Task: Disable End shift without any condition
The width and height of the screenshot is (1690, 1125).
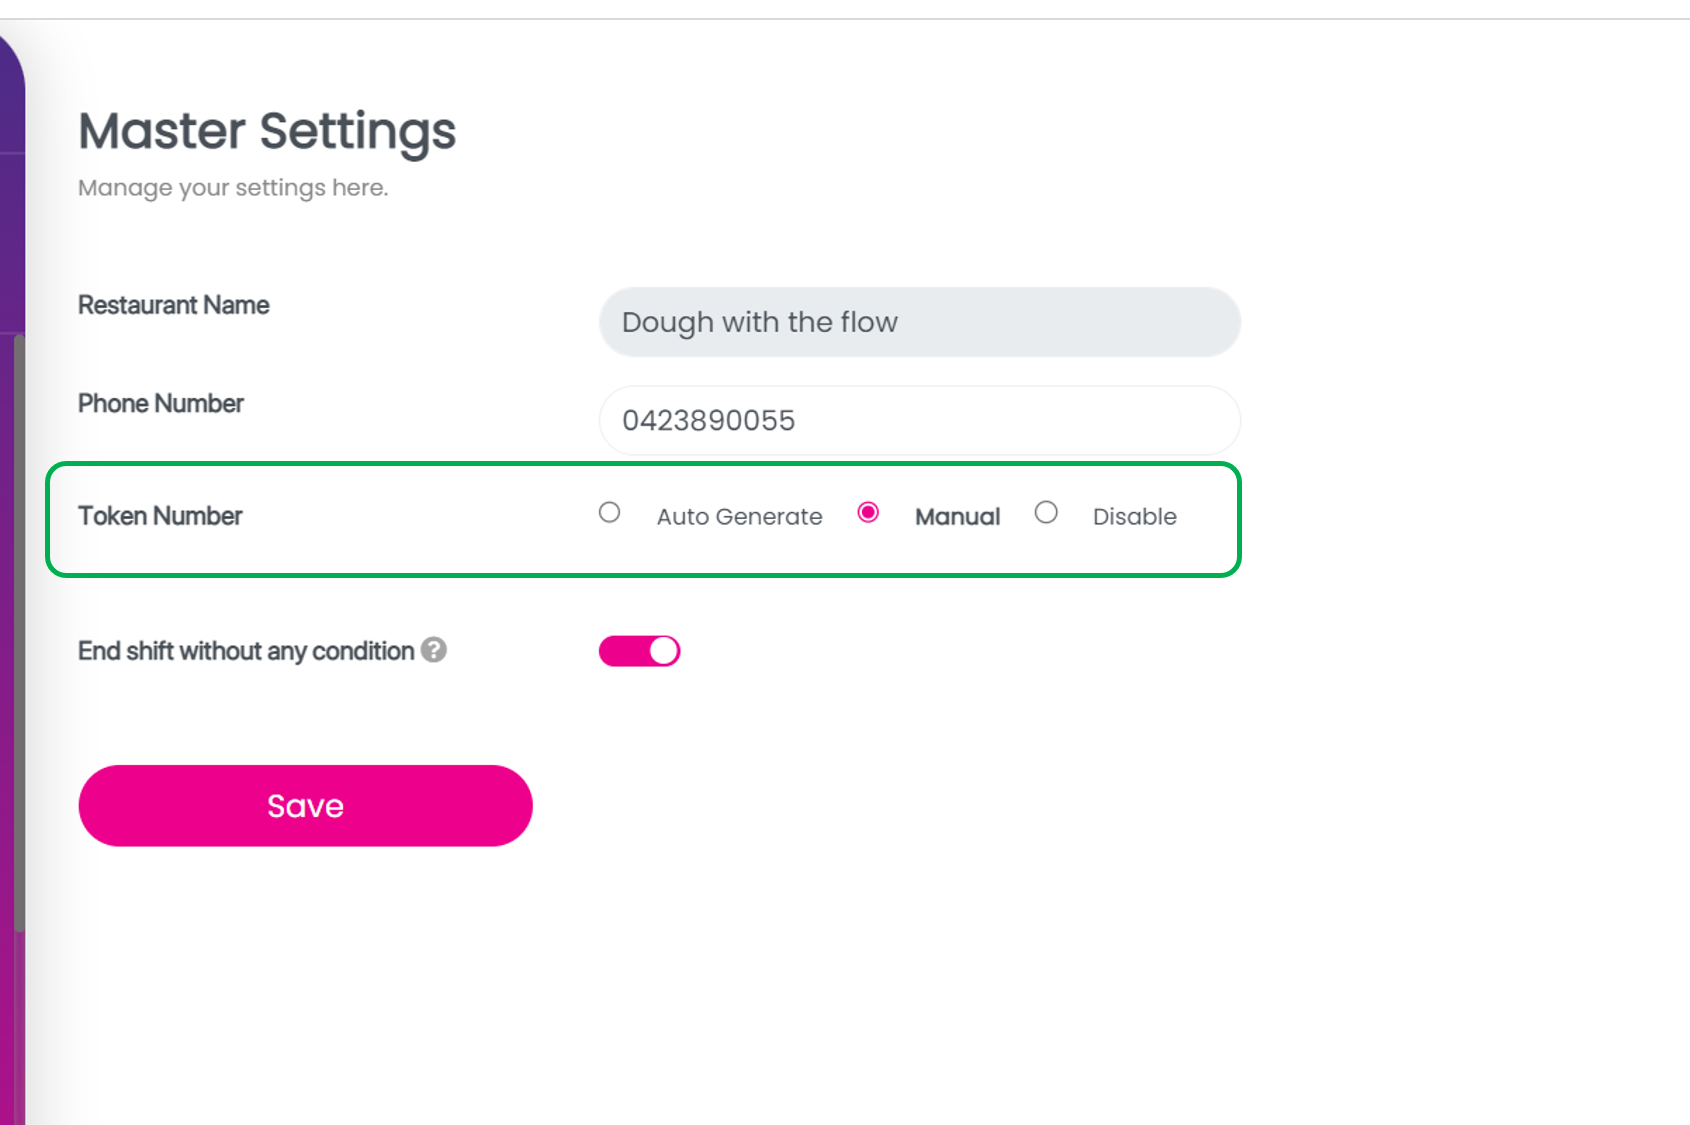Action: 639,650
